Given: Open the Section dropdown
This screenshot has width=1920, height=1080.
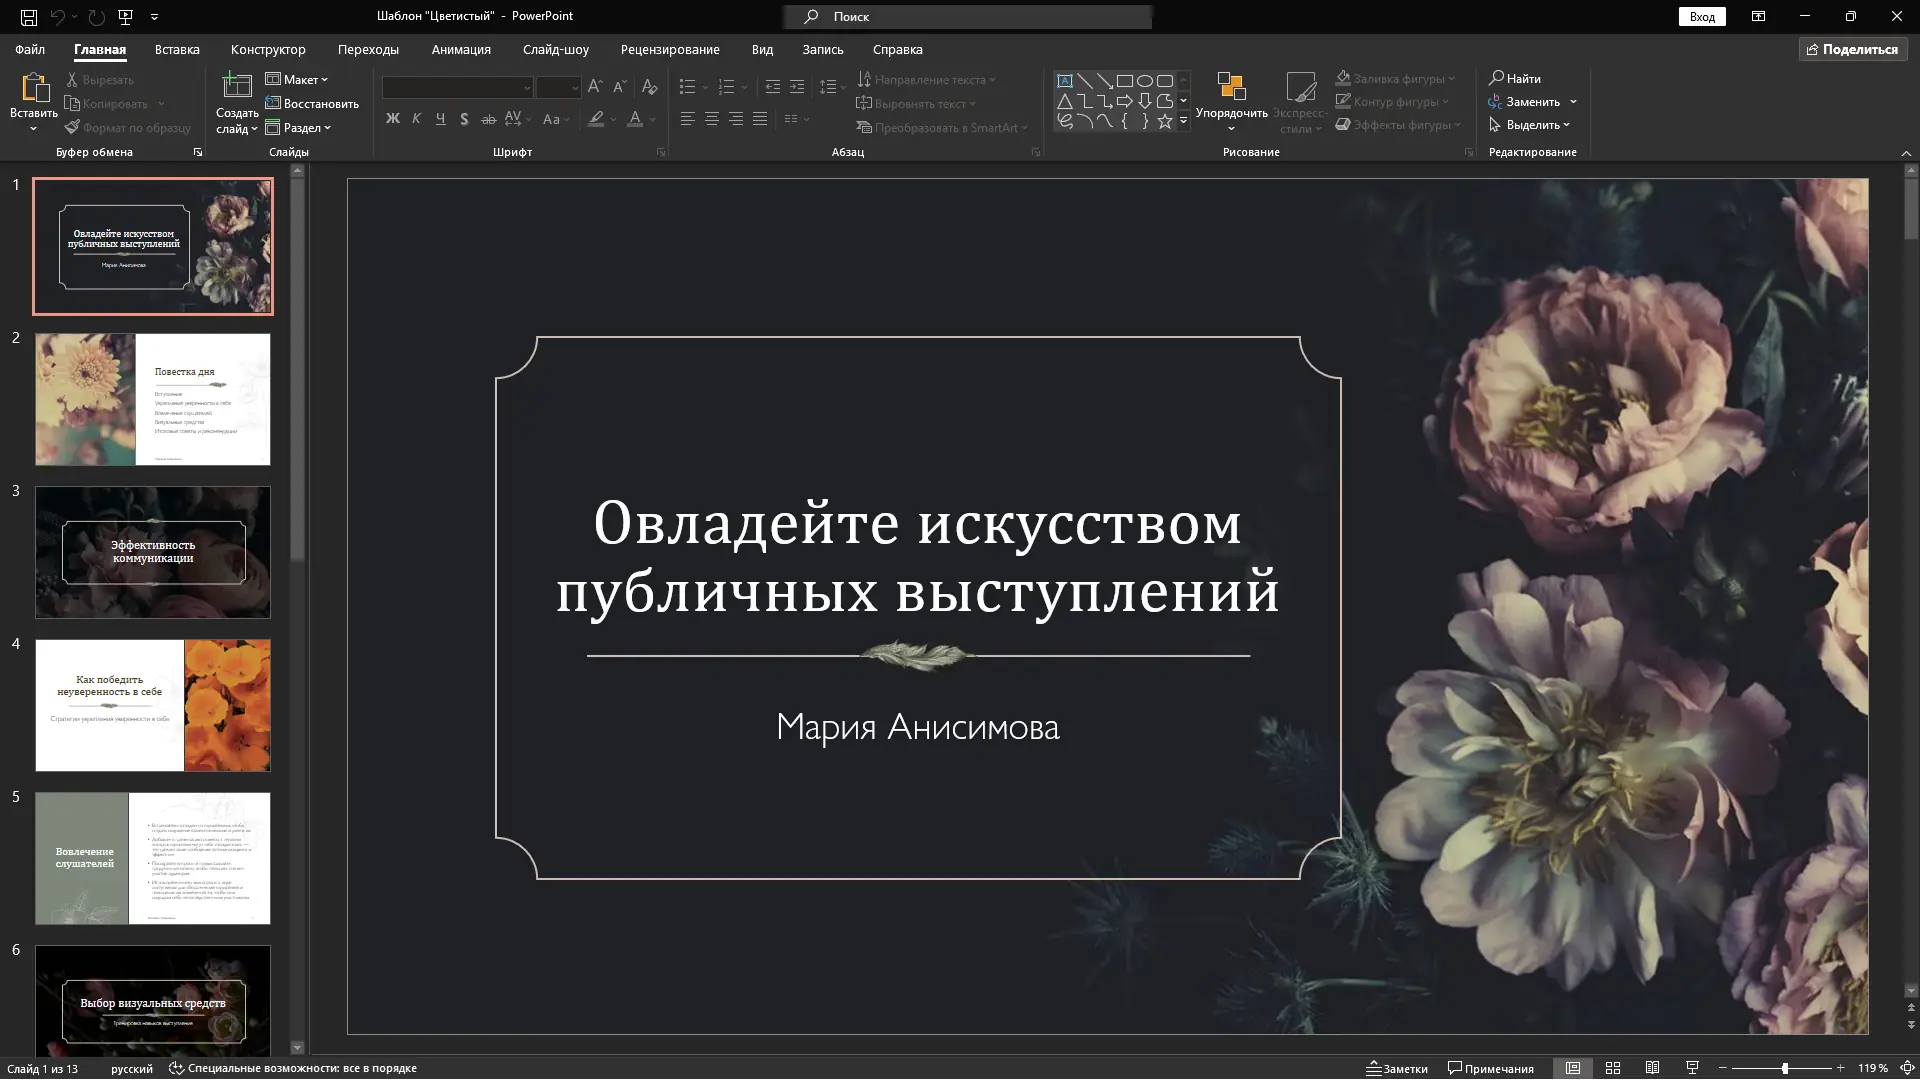Looking at the screenshot, I should (x=298, y=128).
